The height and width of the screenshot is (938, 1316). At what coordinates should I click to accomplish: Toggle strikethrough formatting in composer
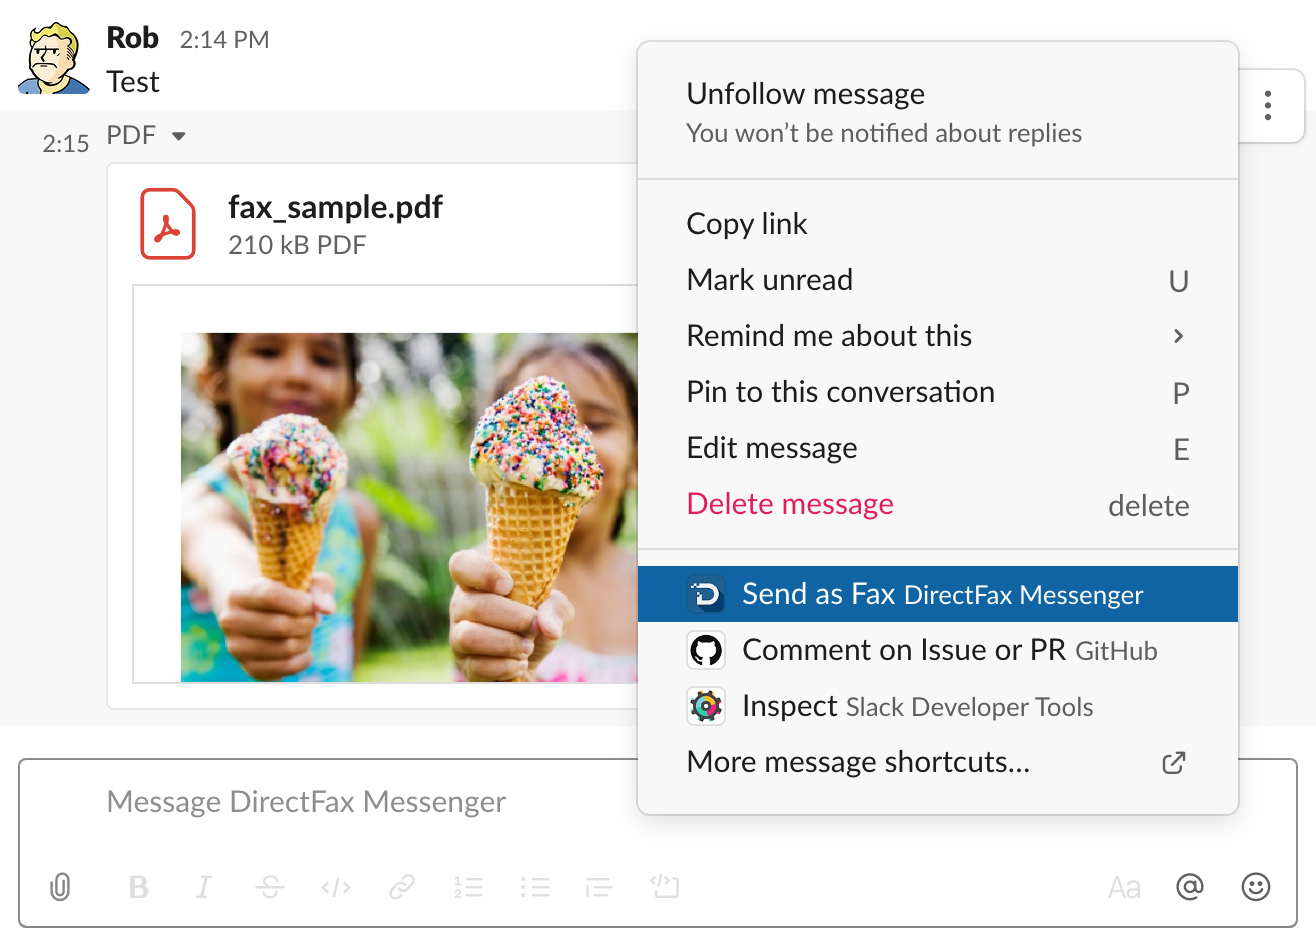pos(270,887)
